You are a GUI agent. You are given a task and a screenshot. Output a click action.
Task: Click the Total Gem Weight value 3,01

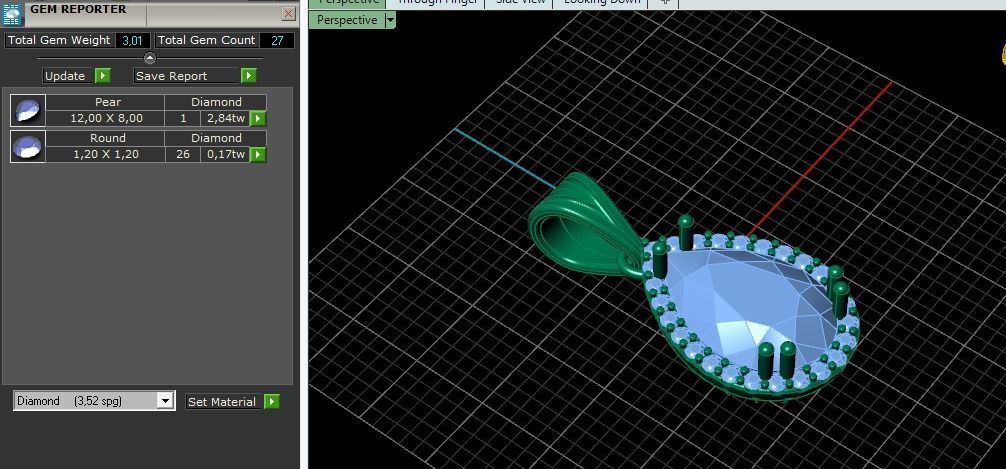coord(133,40)
